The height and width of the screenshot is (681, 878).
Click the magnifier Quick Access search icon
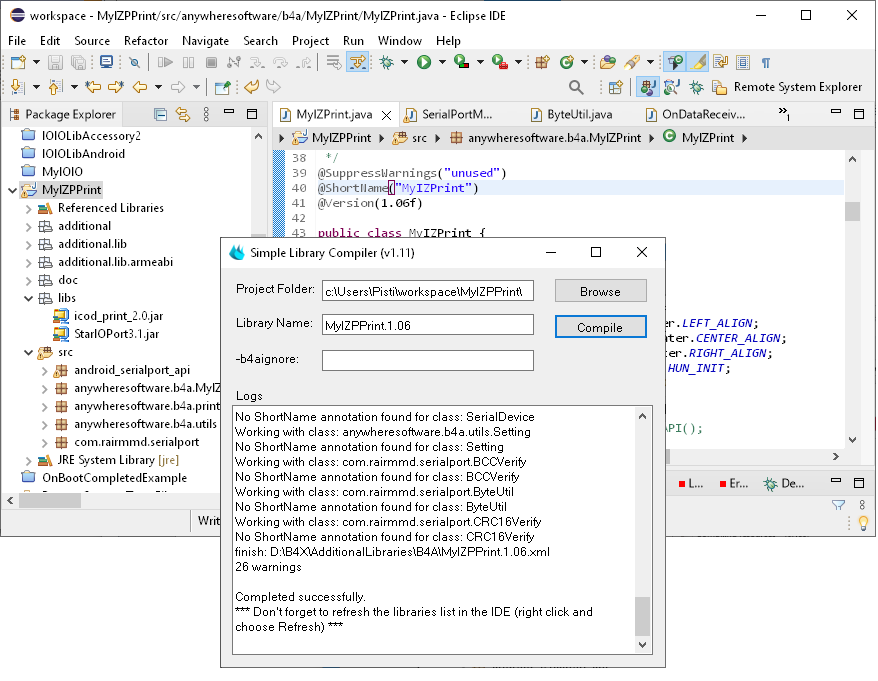point(576,87)
